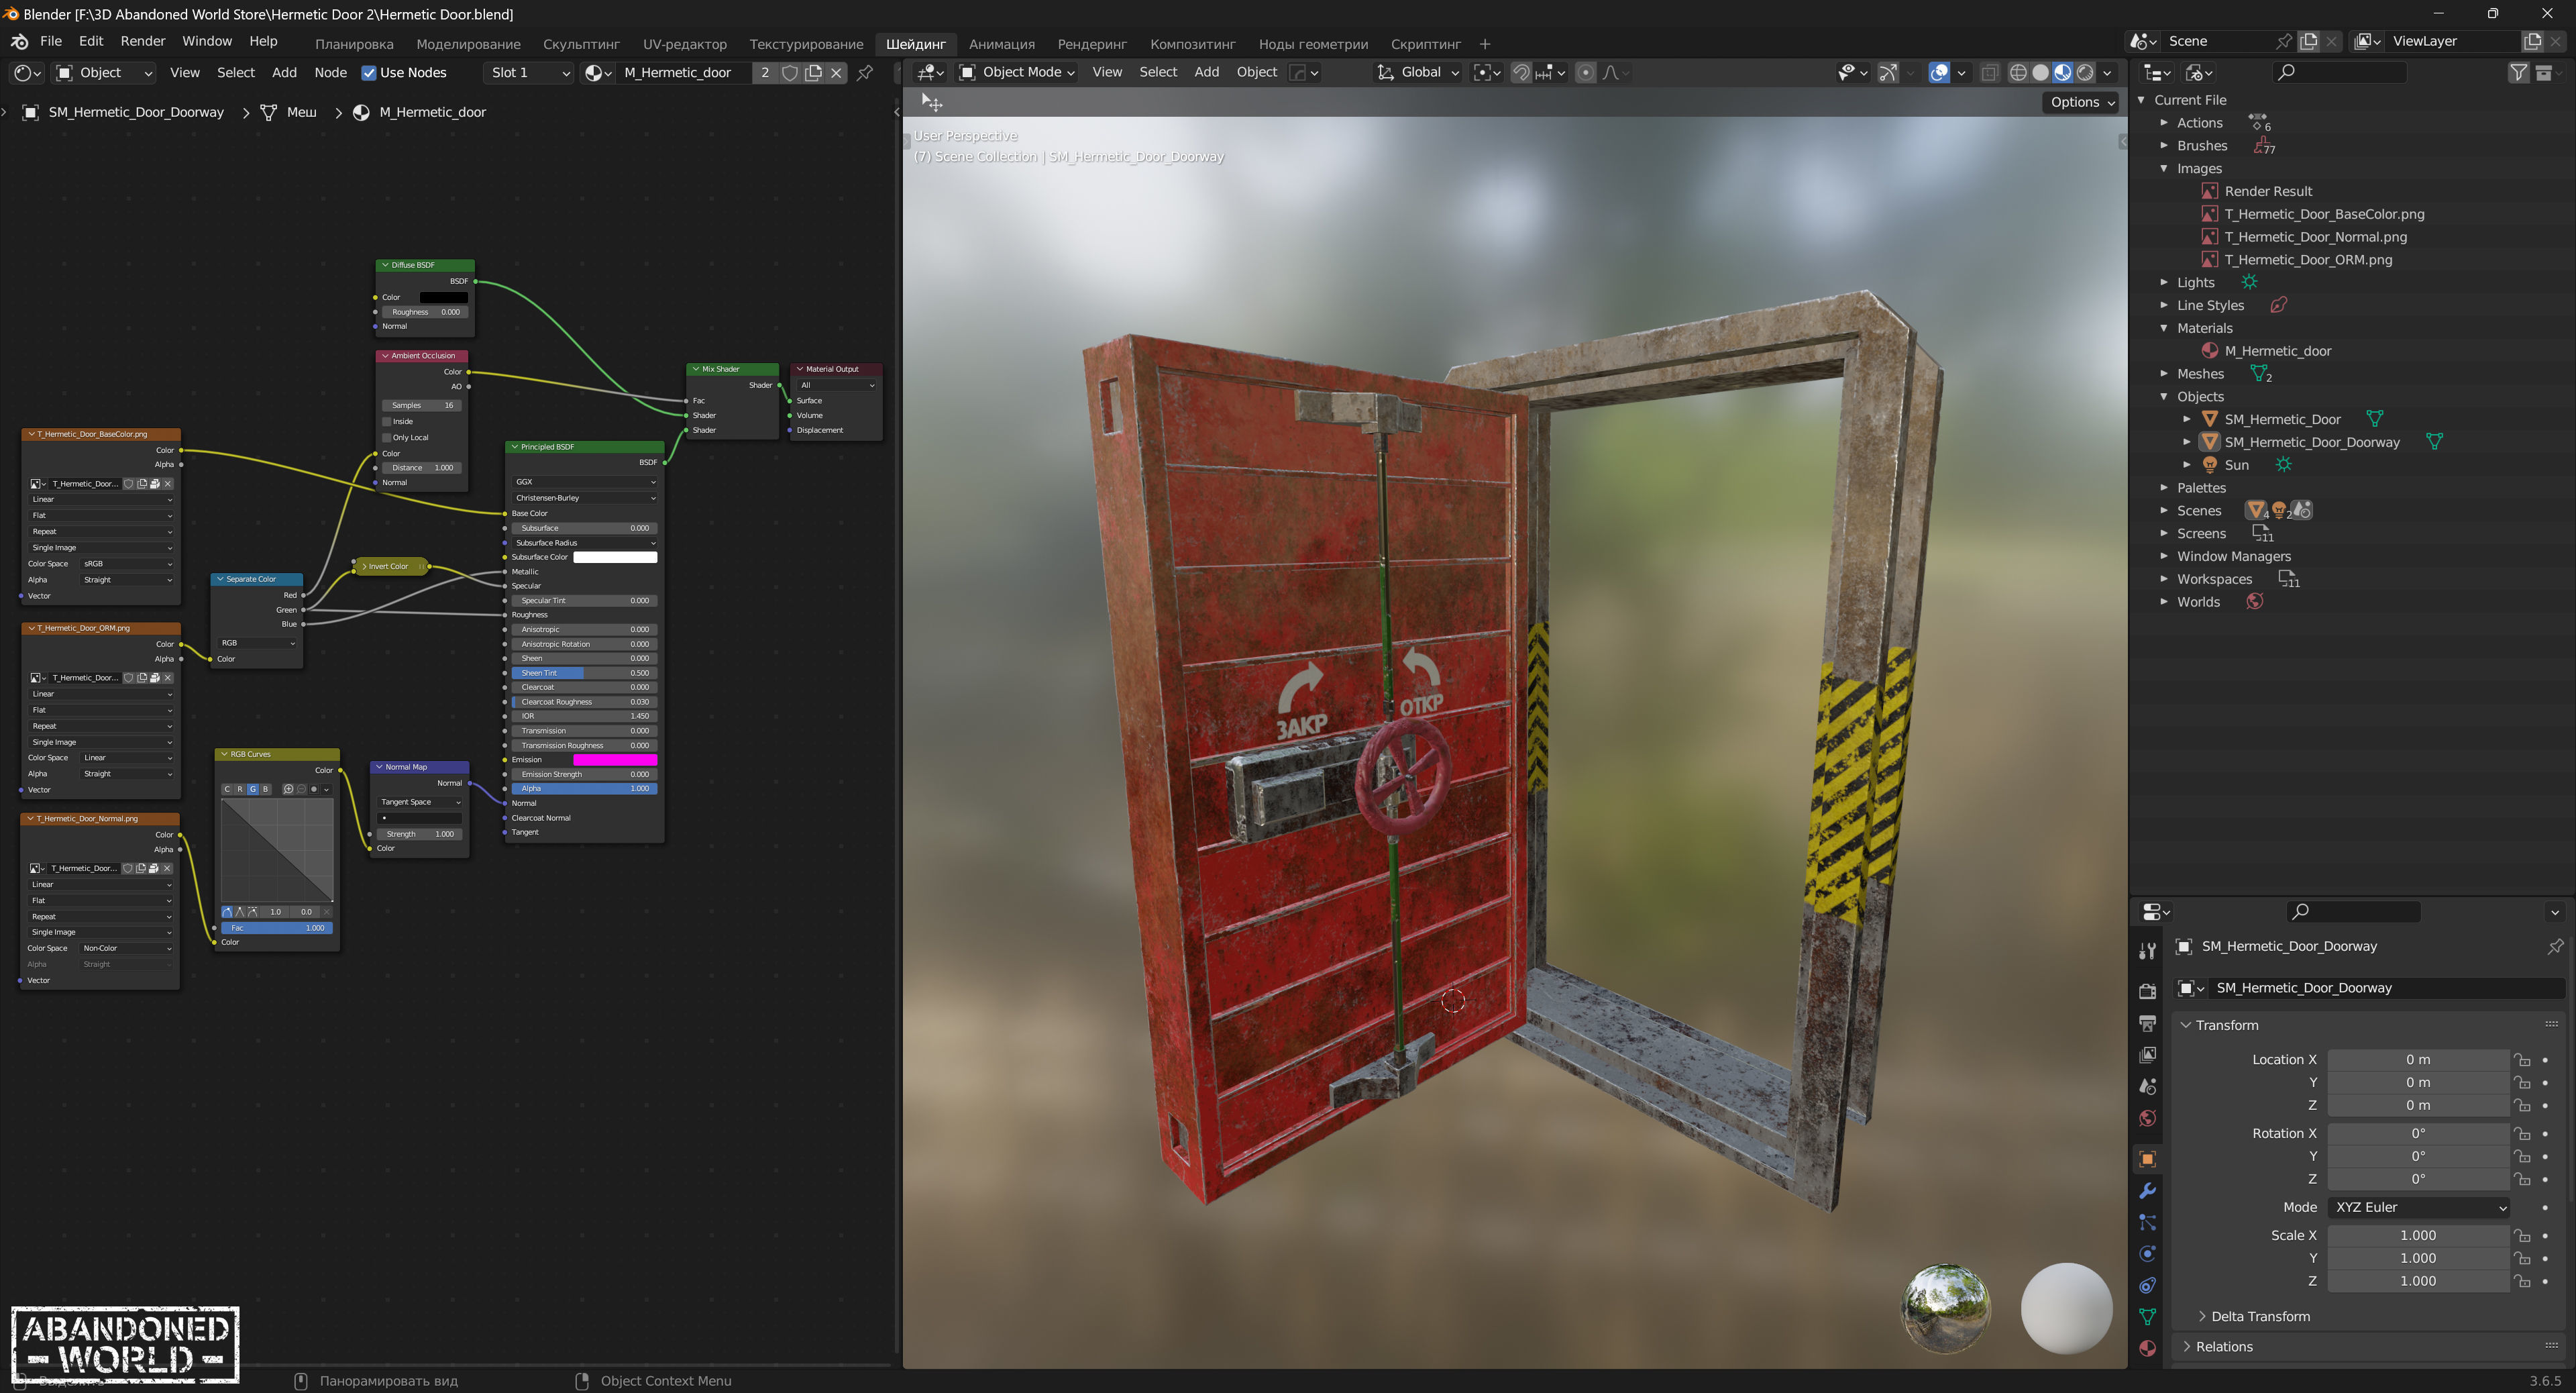Switch to the Моделирование workspace tab

(x=468, y=44)
